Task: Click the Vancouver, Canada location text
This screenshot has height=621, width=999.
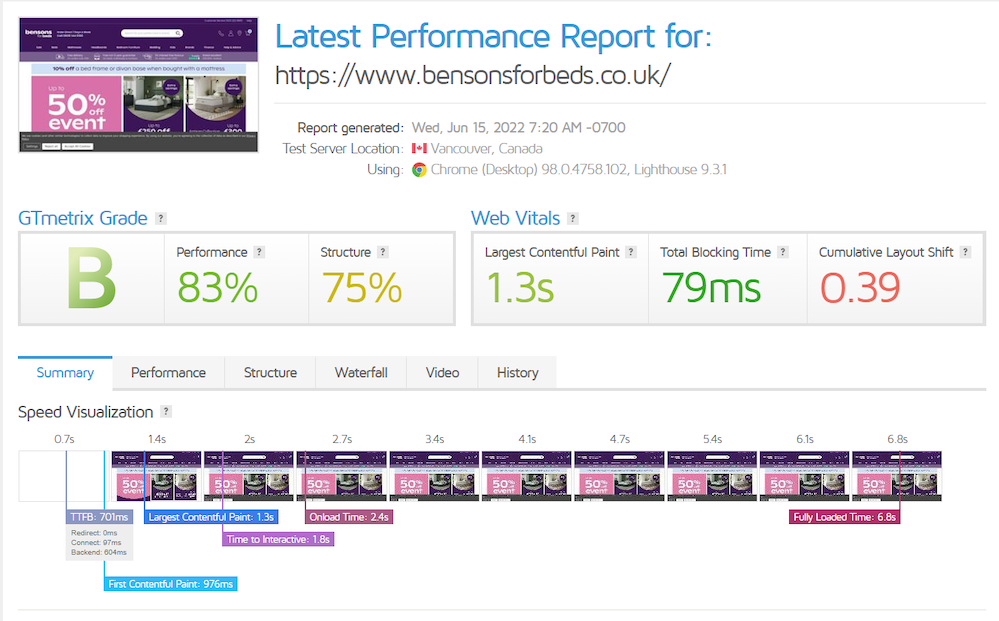Action: pyautogui.click(x=487, y=148)
